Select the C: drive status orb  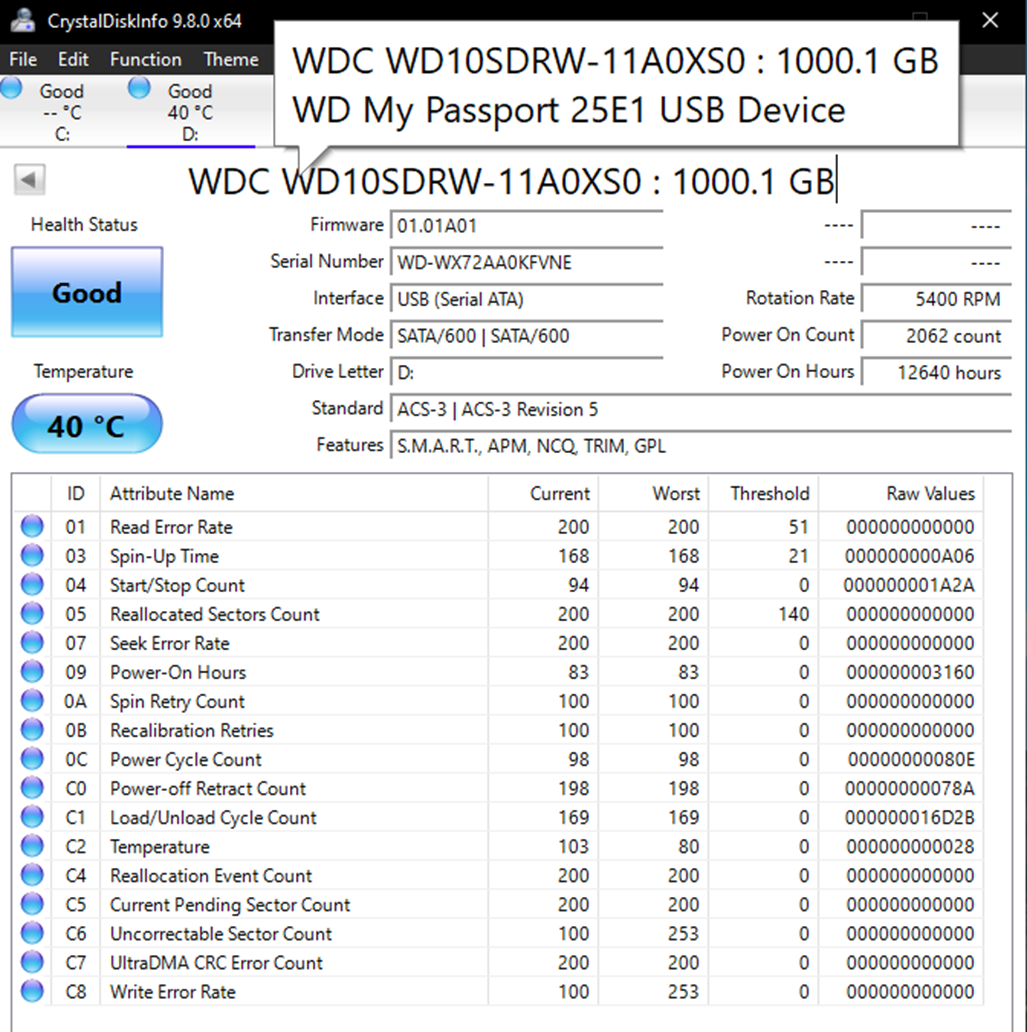point(12,88)
